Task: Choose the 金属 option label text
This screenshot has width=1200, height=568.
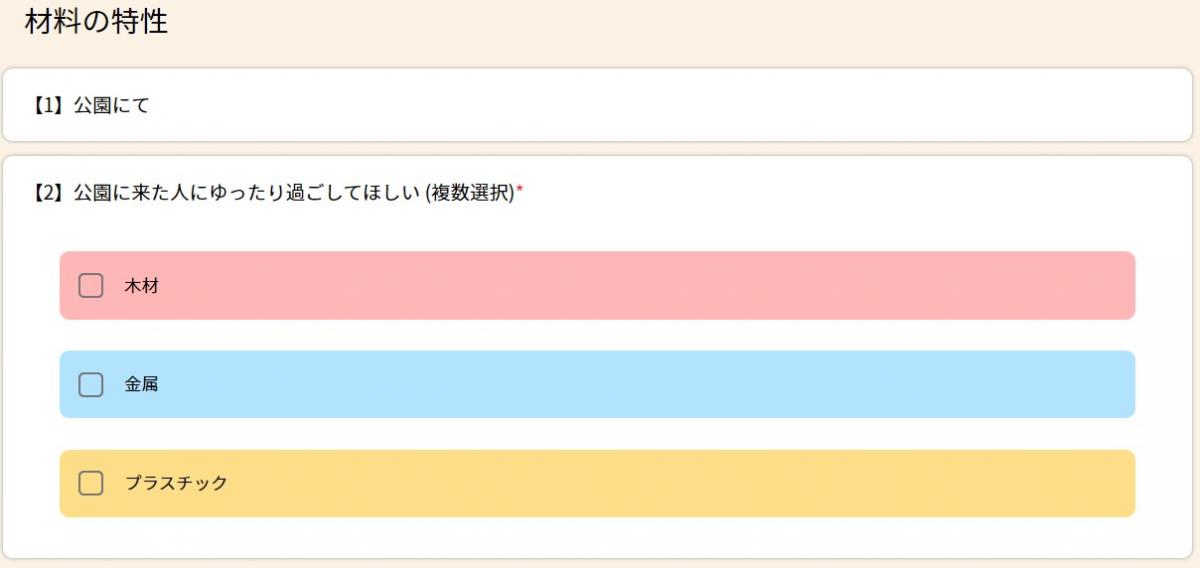Action: click(142, 384)
